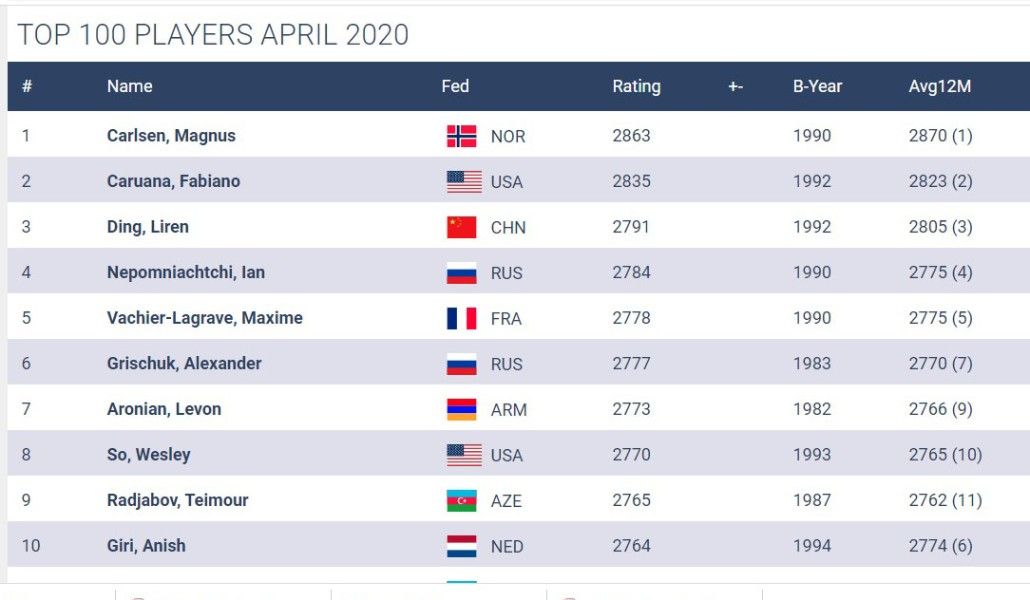Image resolution: width=1030 pixels, height=600 pixels.
Task: Click the Azerbaijan flag icon
Action: [461, 500]
